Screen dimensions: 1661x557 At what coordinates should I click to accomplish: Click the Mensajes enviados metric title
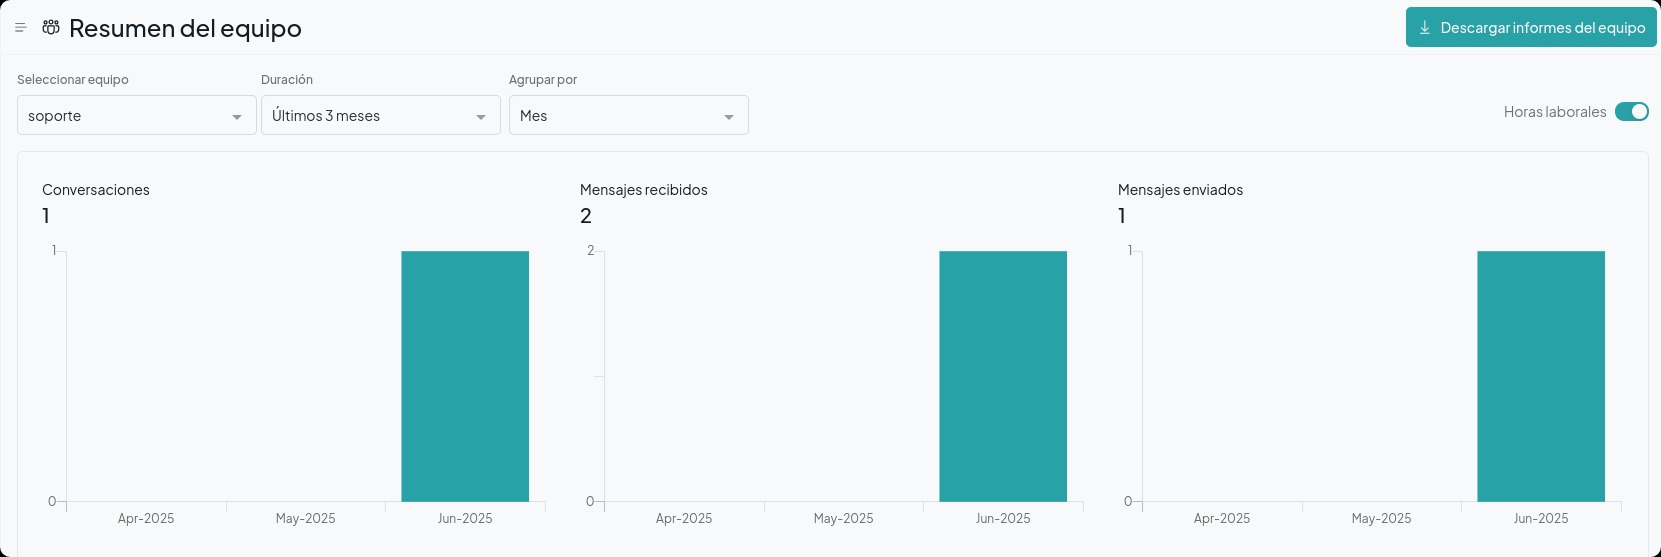click(x=1180, y=190)
